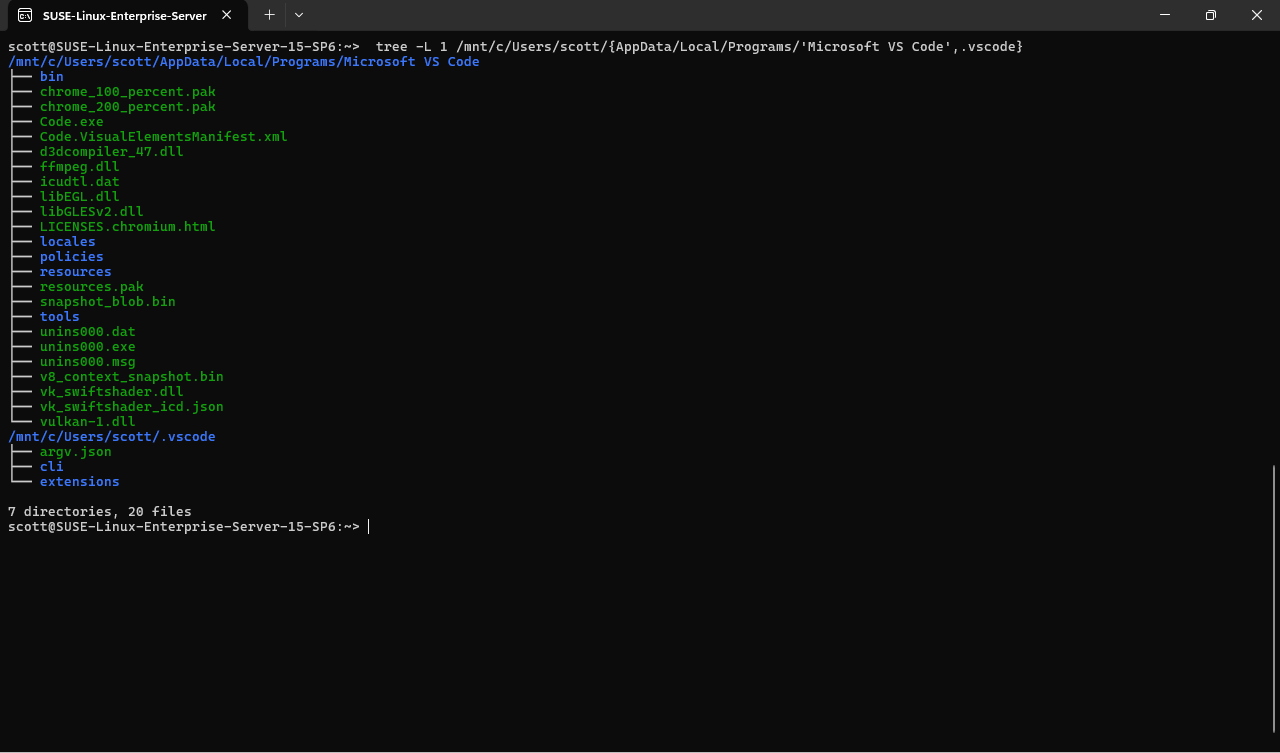1280x753 pixels.
Task: Close the terminal window
Action: (1257, 15)
